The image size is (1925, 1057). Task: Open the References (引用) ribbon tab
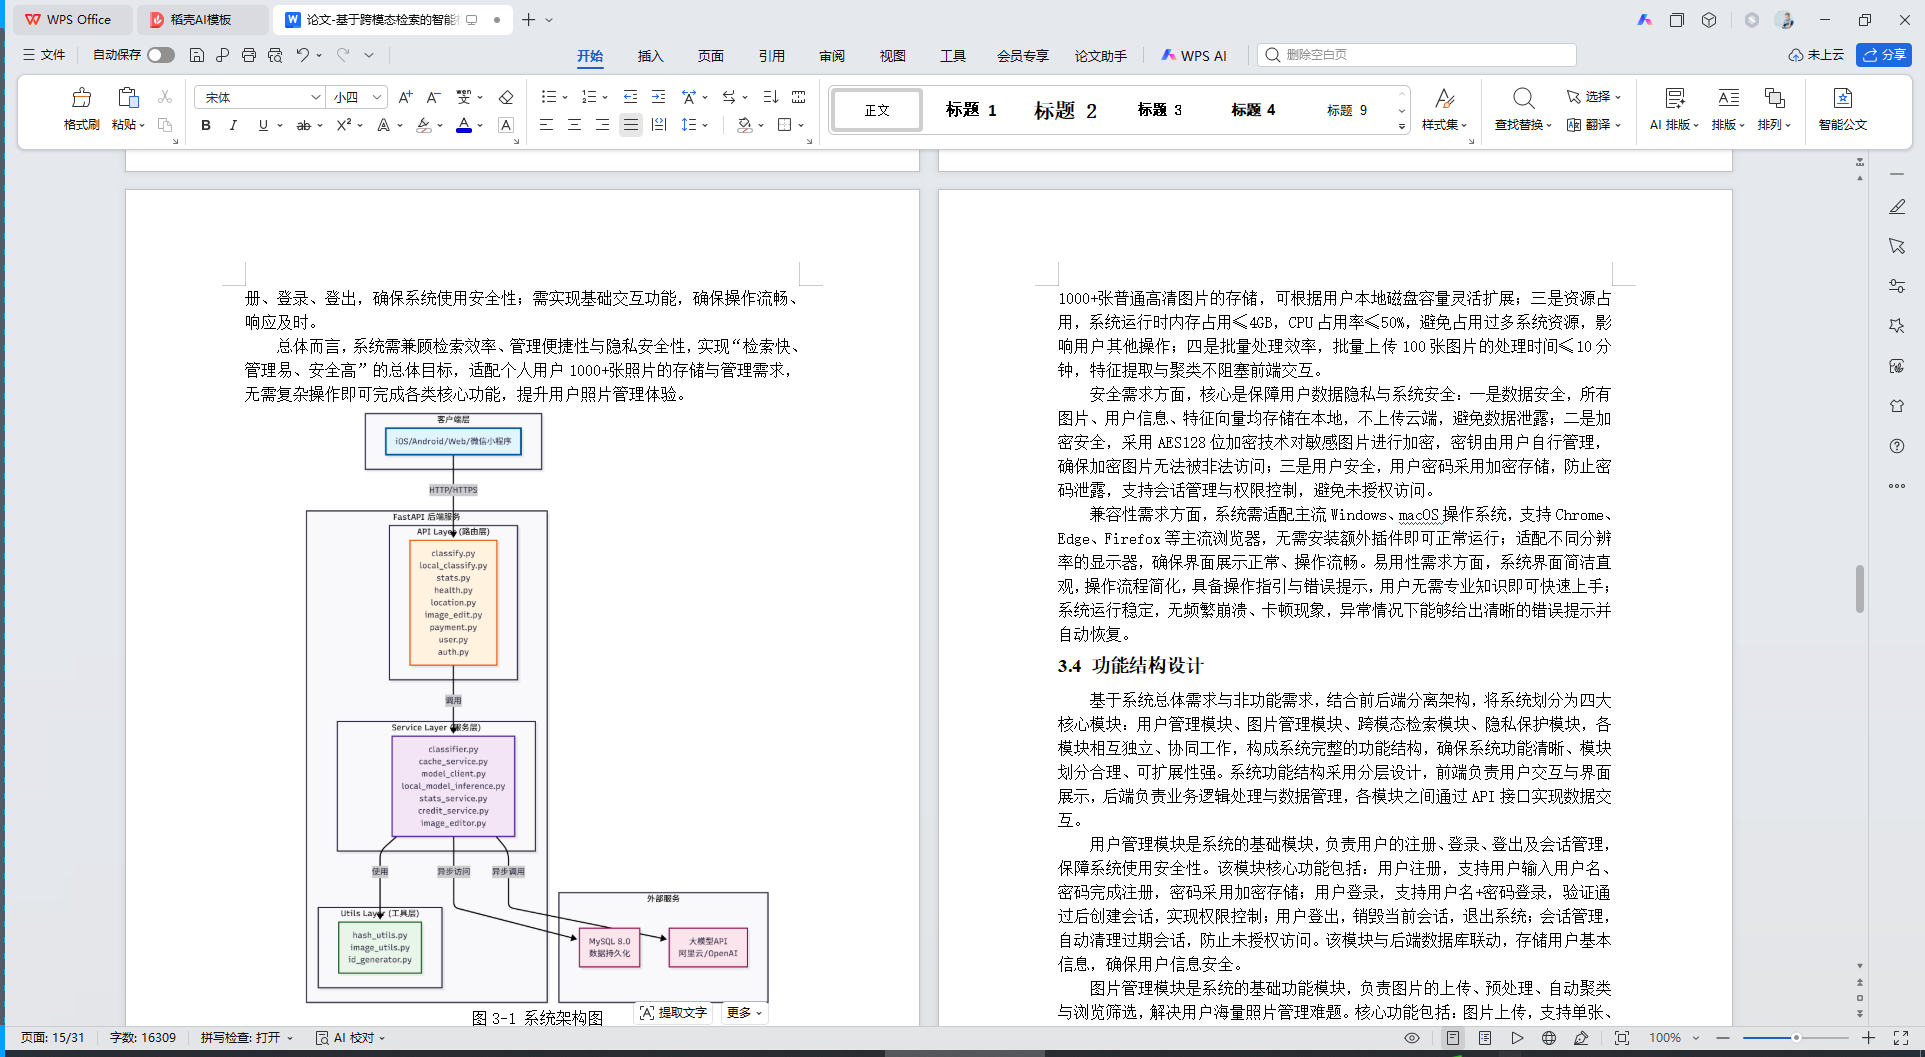(772, 56)
